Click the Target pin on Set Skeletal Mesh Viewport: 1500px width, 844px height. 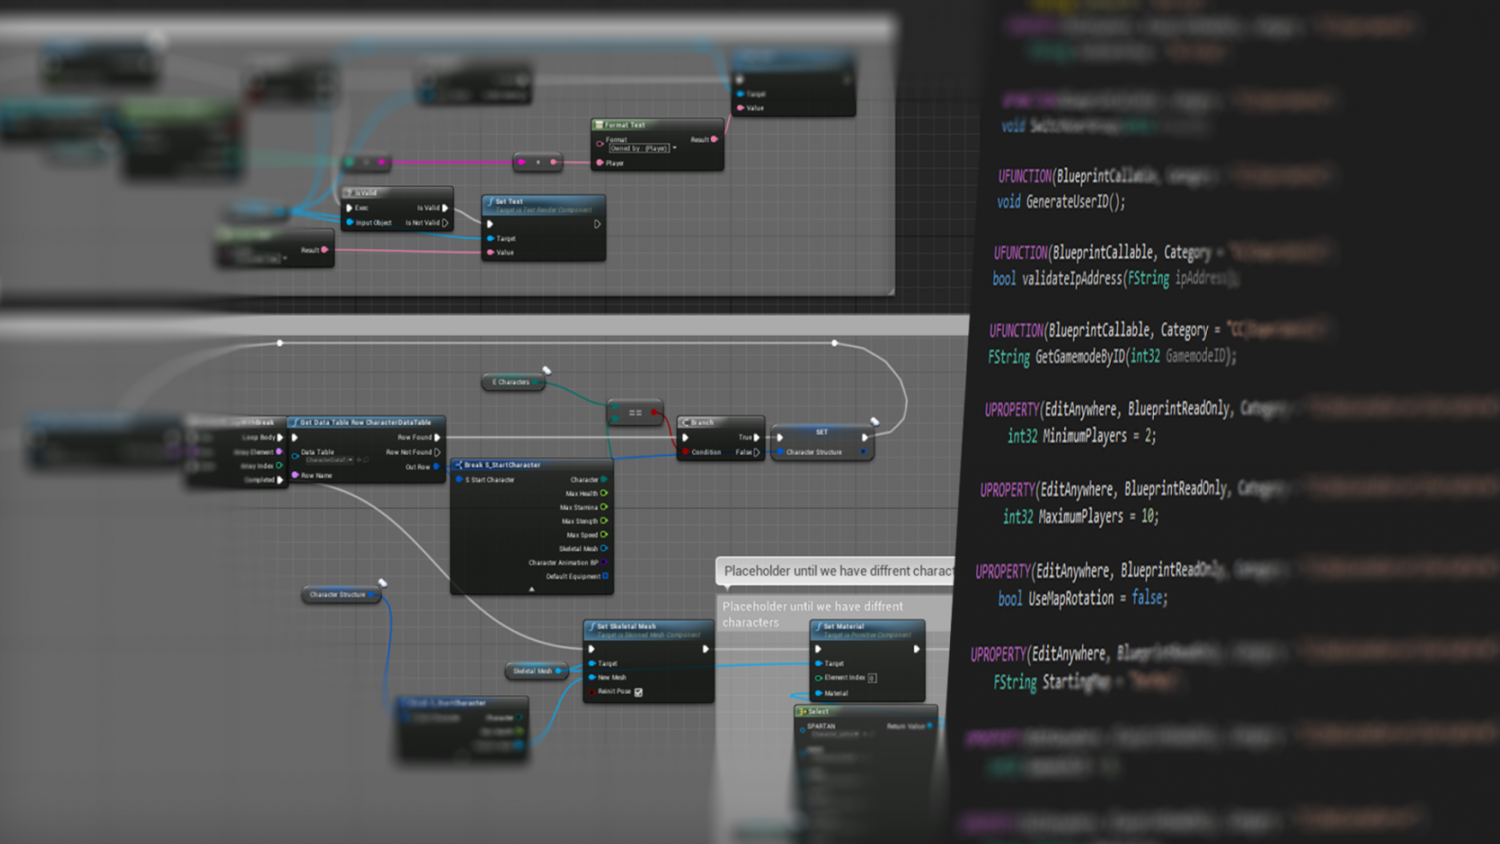tap(592, 663)
